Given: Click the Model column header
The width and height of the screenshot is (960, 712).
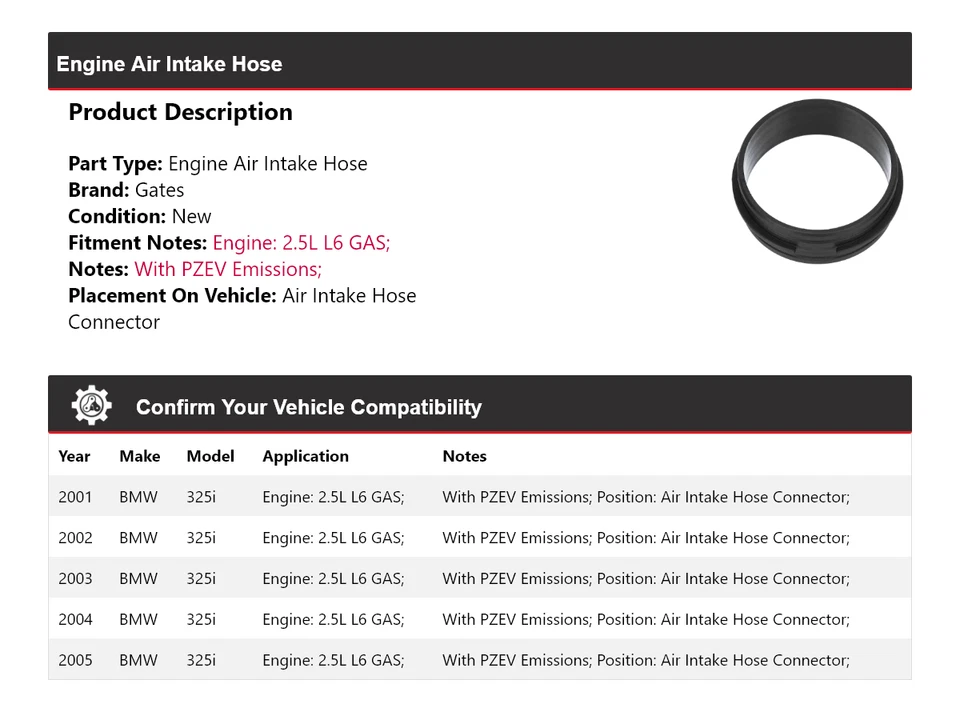Looking at the screenshot, I should click(x=210, y=456).
